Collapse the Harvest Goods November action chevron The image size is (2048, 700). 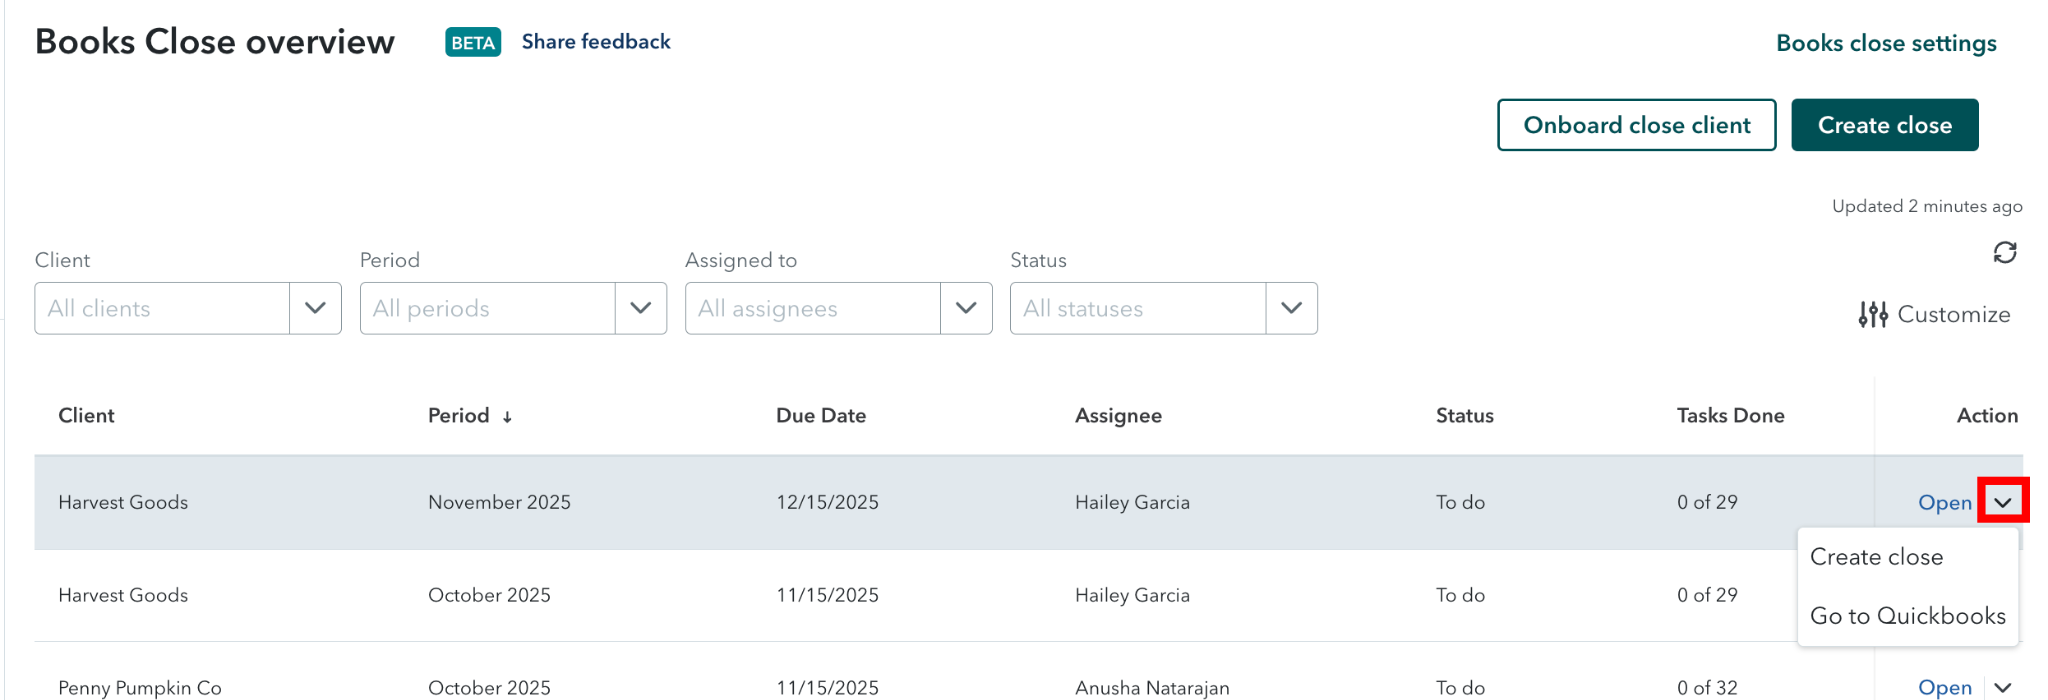(2003, 502)
